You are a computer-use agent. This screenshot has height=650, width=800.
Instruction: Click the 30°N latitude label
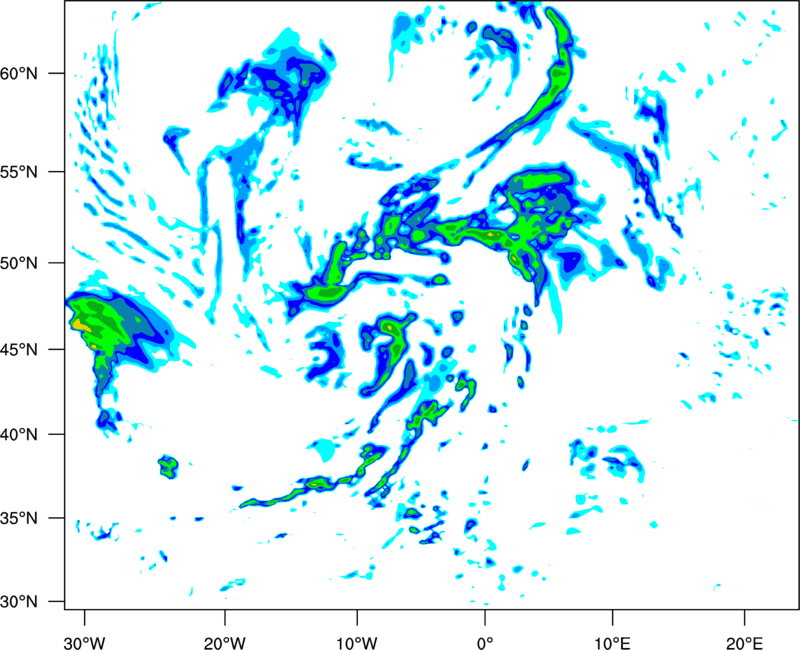(19, 602)
